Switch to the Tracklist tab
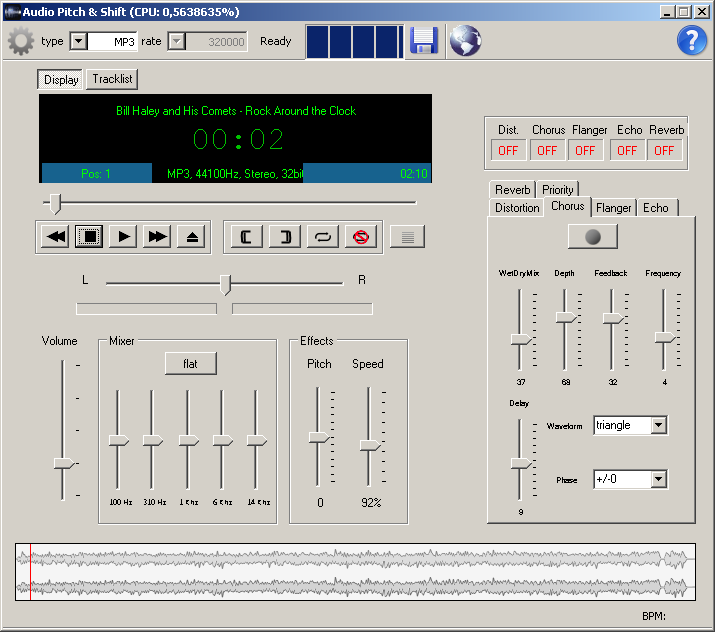Viewport: 715px width, 632px height. click(x=112, y=79)
